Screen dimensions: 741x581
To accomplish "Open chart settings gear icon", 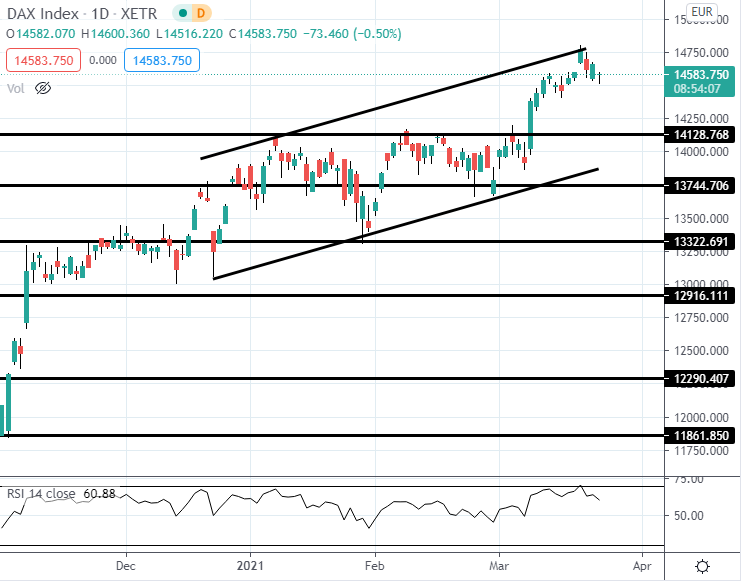I will point(702,566).
